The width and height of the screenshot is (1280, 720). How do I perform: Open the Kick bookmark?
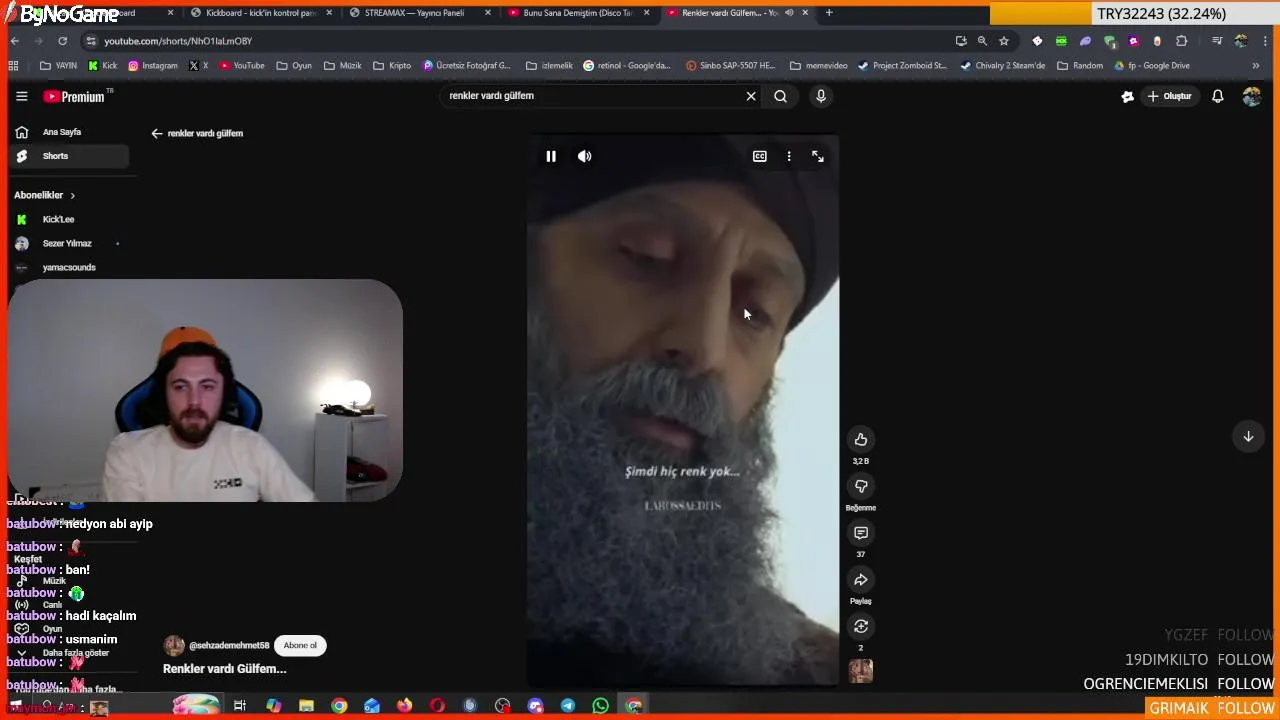102,66
